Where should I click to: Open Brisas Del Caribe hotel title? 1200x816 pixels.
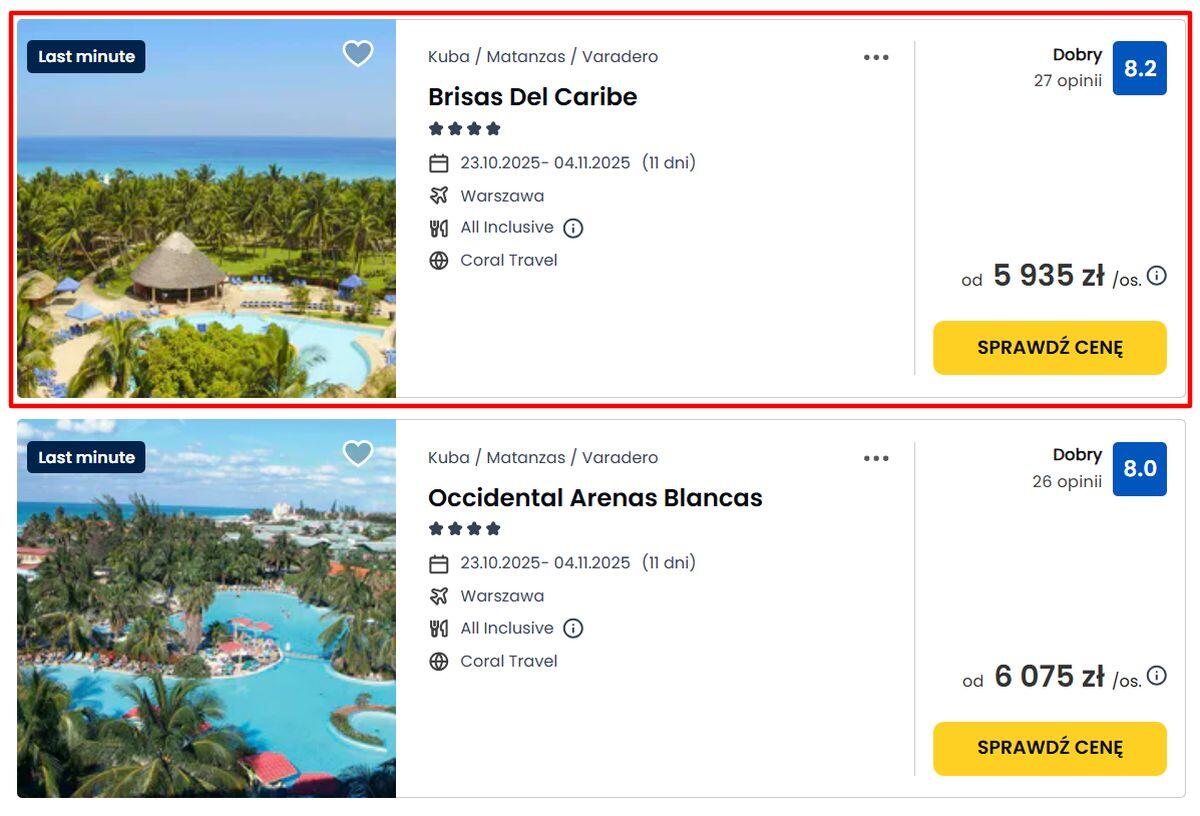[x=532, y=97]
